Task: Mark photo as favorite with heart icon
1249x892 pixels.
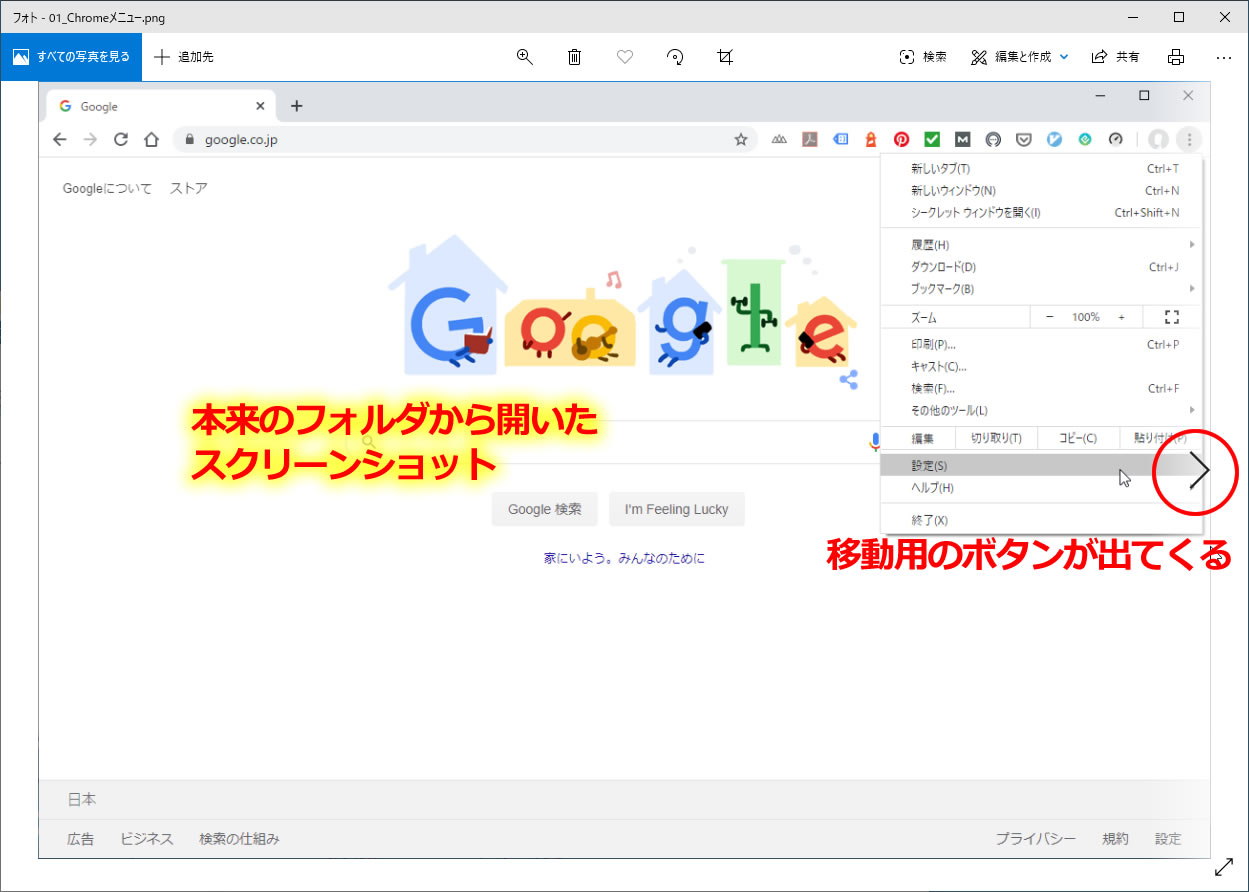Action: coord(625,57)
